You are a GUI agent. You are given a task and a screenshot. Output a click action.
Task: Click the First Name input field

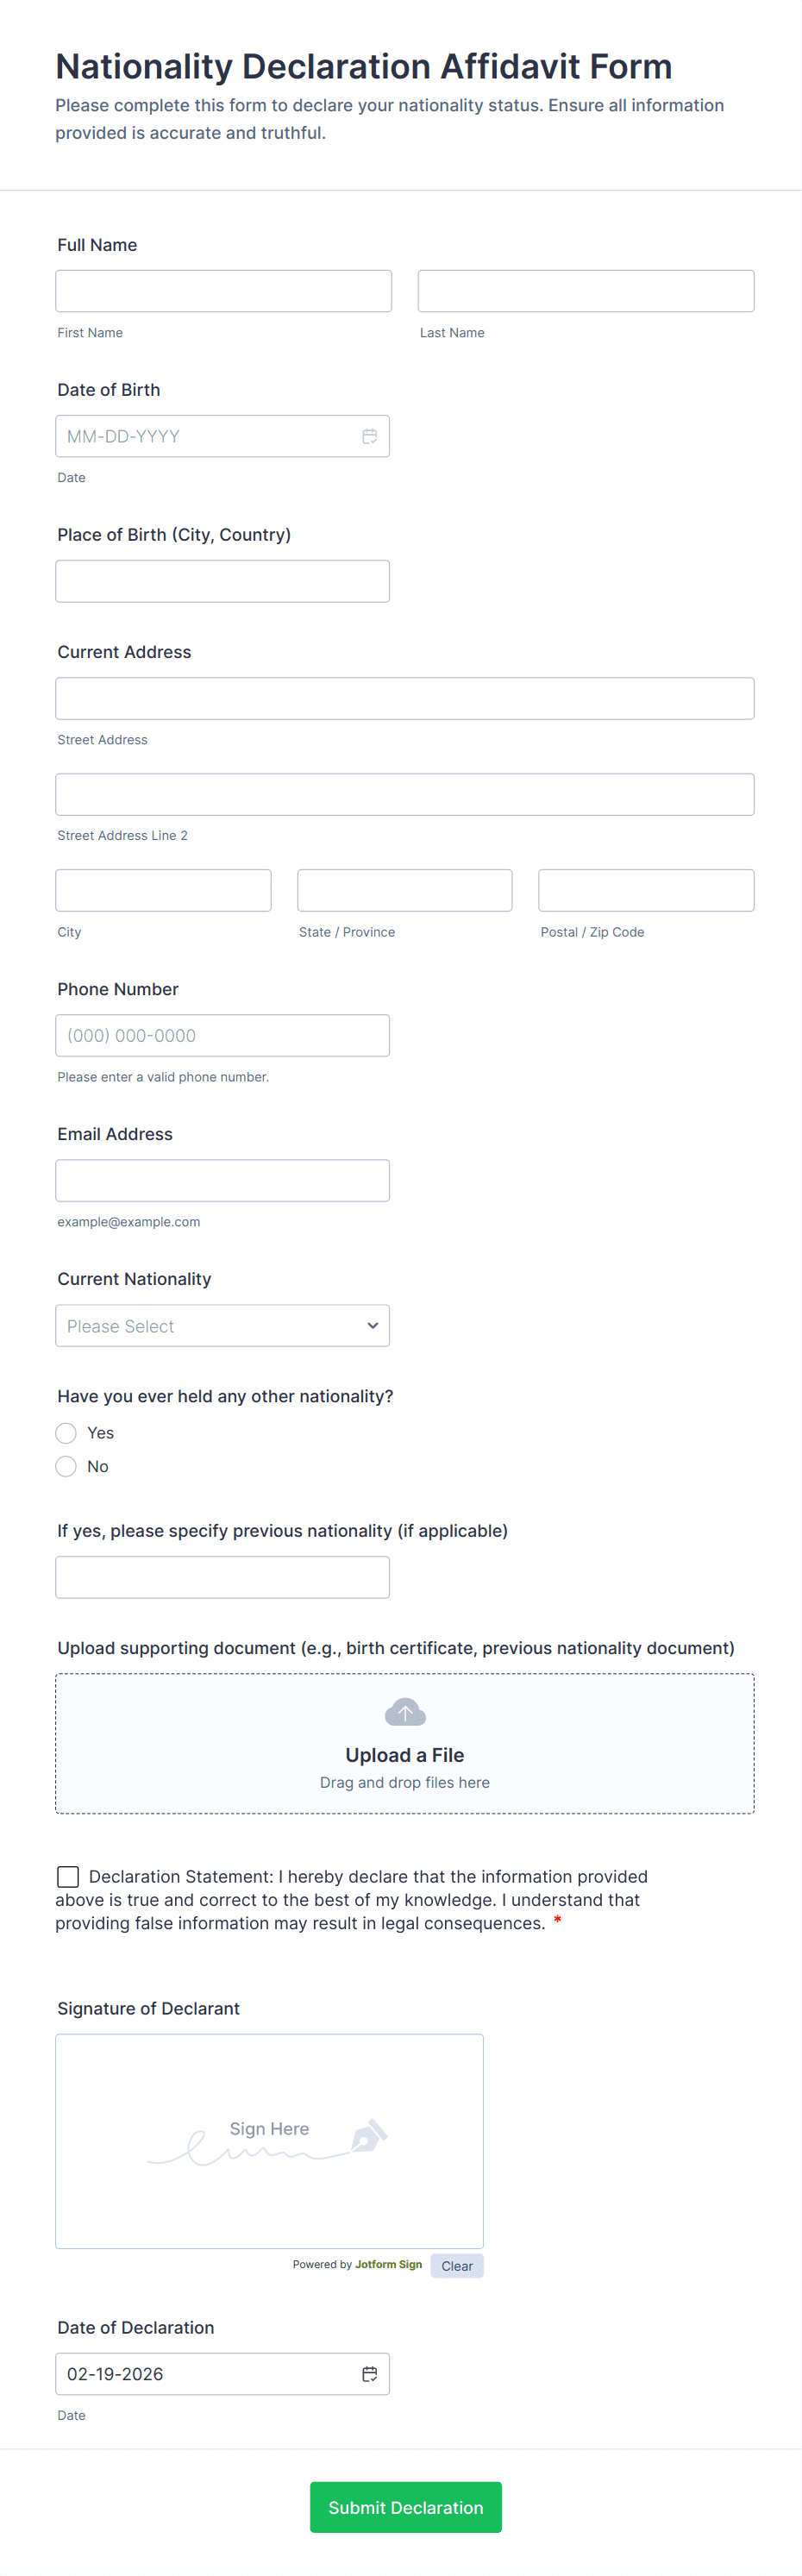tap(223, 291)
